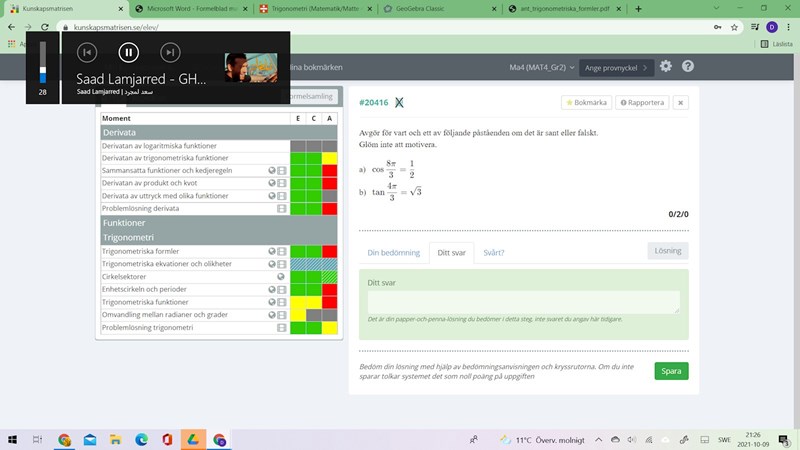
Task: Click the help question mark icon
Action: point(688,66)
